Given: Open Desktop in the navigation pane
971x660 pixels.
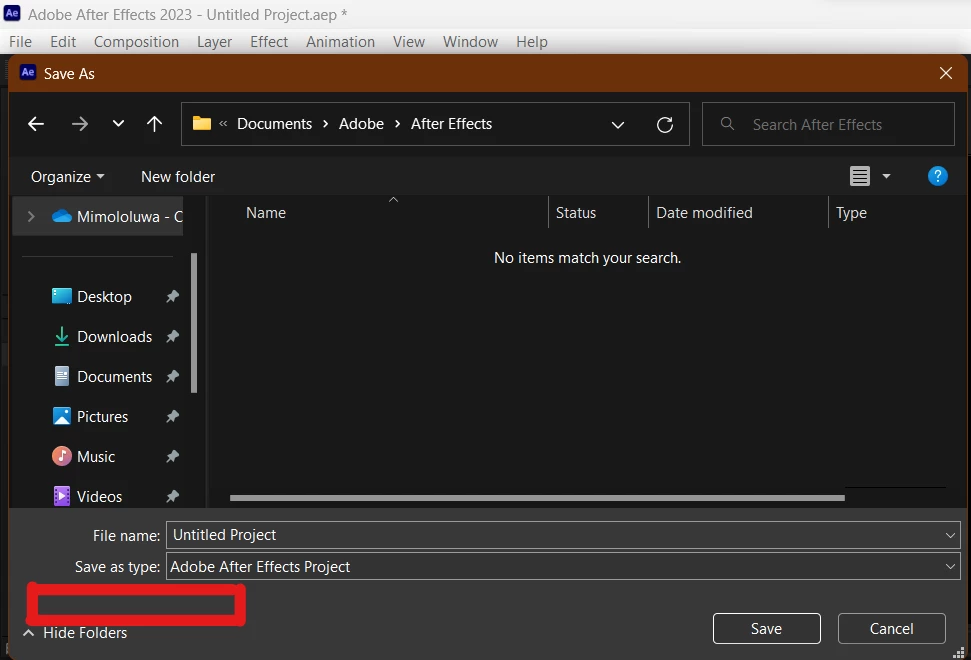Looking at the screenshot, I should tap(104, 297).
